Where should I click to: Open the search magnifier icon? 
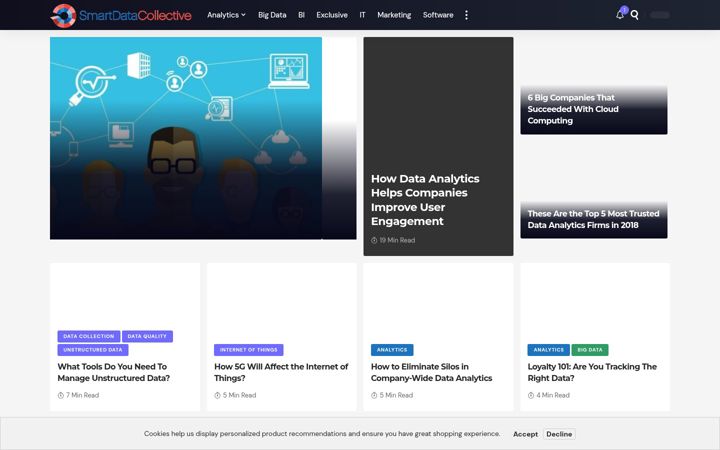635,15
